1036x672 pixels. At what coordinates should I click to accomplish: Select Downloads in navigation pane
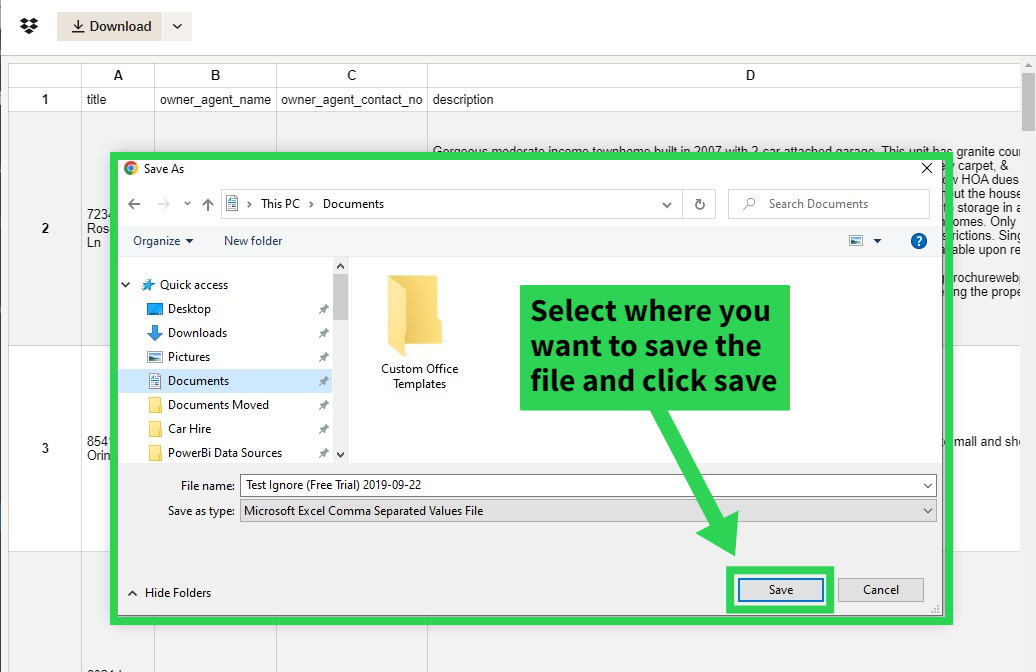click(197, 333)
